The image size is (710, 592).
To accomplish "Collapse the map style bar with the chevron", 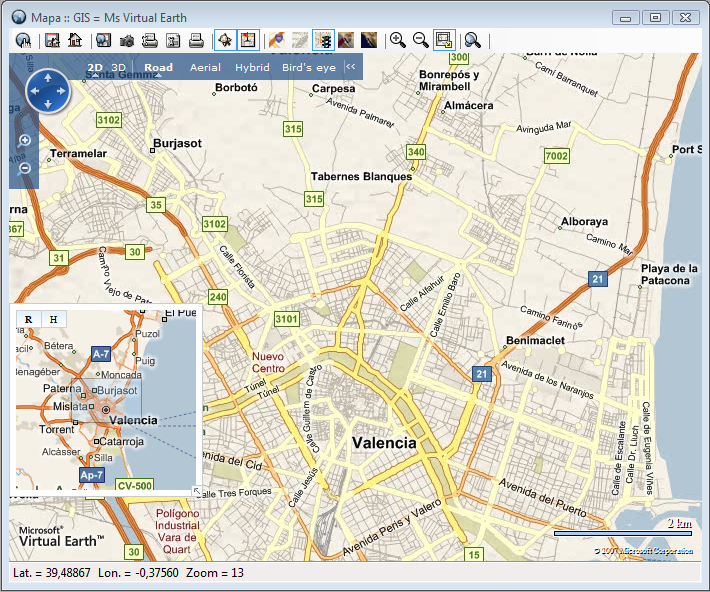I will pos(350,67).
